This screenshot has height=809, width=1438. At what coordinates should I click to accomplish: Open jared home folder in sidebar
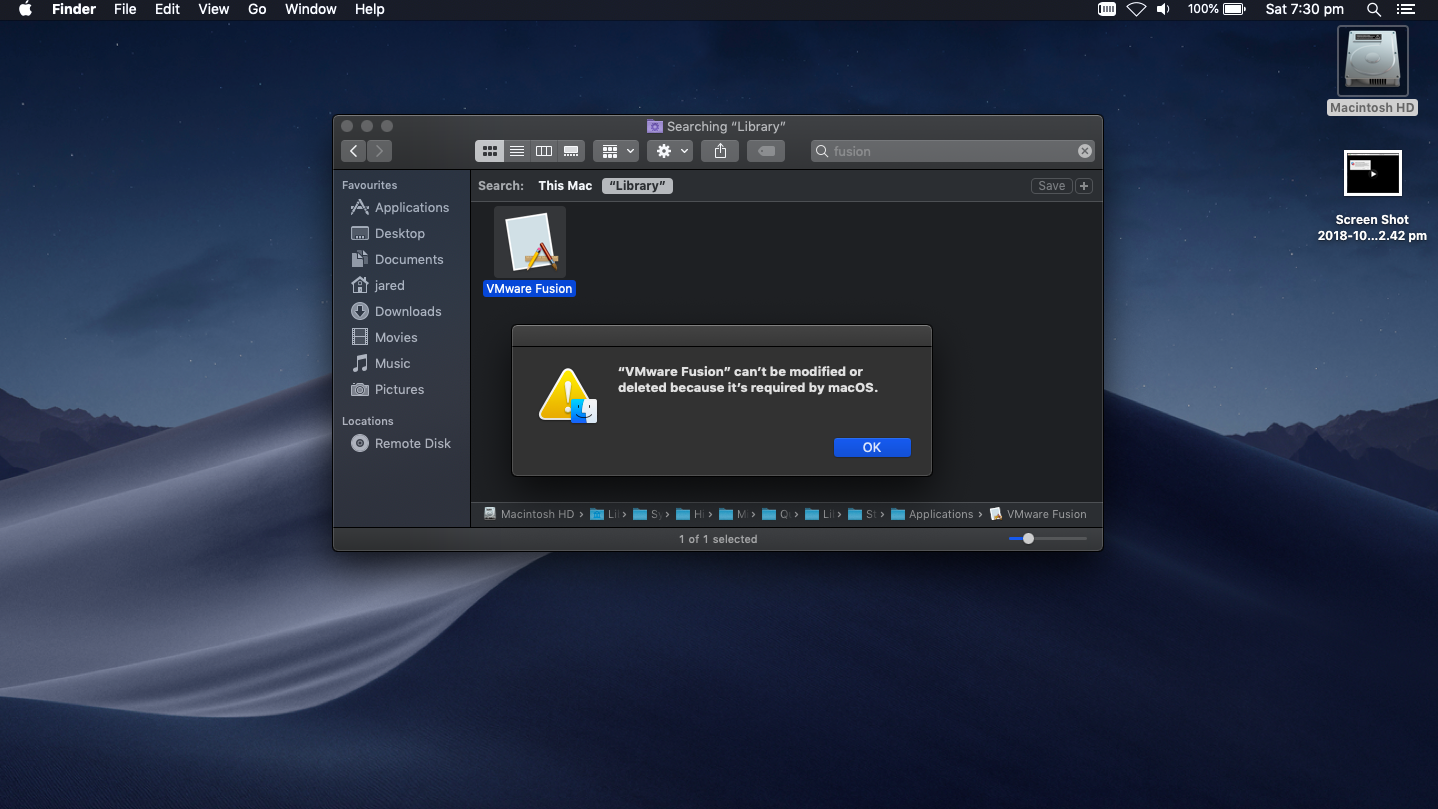point(378,285)
